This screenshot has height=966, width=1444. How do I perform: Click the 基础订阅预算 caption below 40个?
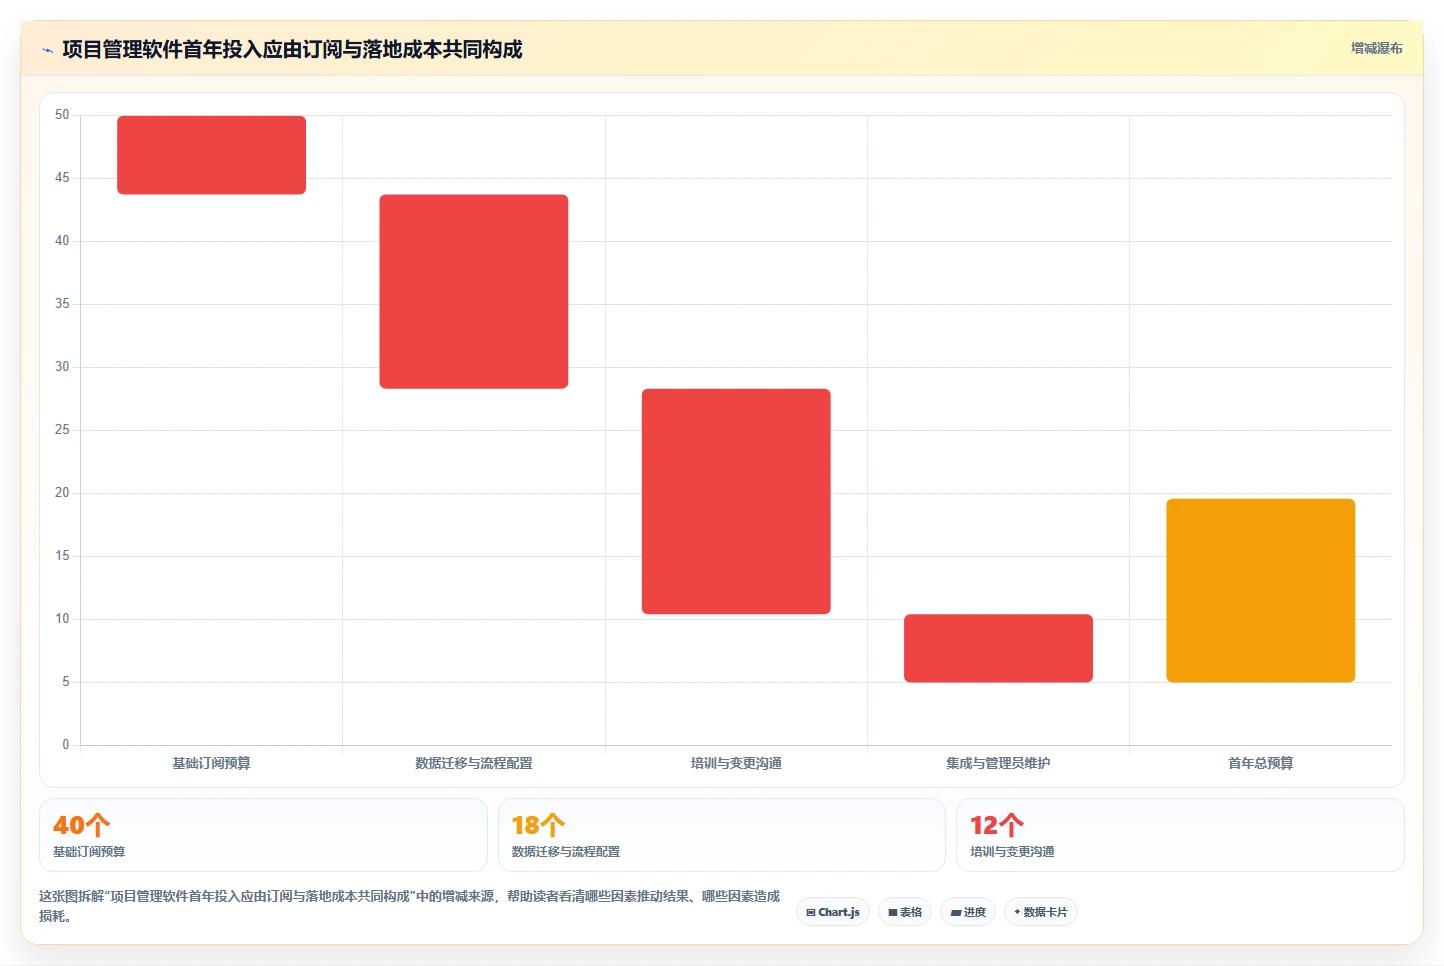[x=89, y=852]
